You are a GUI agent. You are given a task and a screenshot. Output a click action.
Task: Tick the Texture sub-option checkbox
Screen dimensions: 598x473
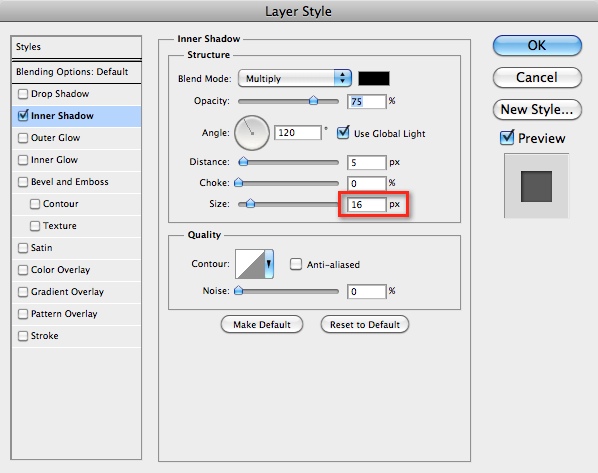point(35,226)
